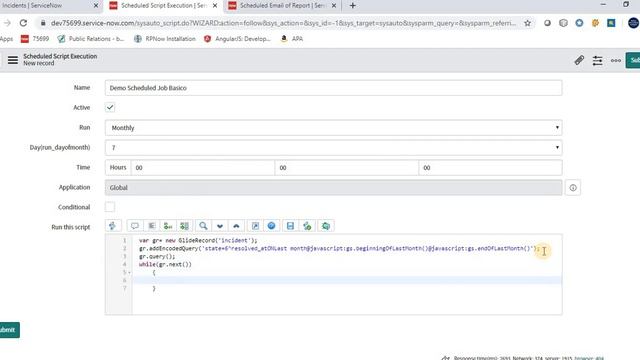Screen dimensions: 640x360
Task: Click the find next down arrow icon
Action: coord(220,226)
